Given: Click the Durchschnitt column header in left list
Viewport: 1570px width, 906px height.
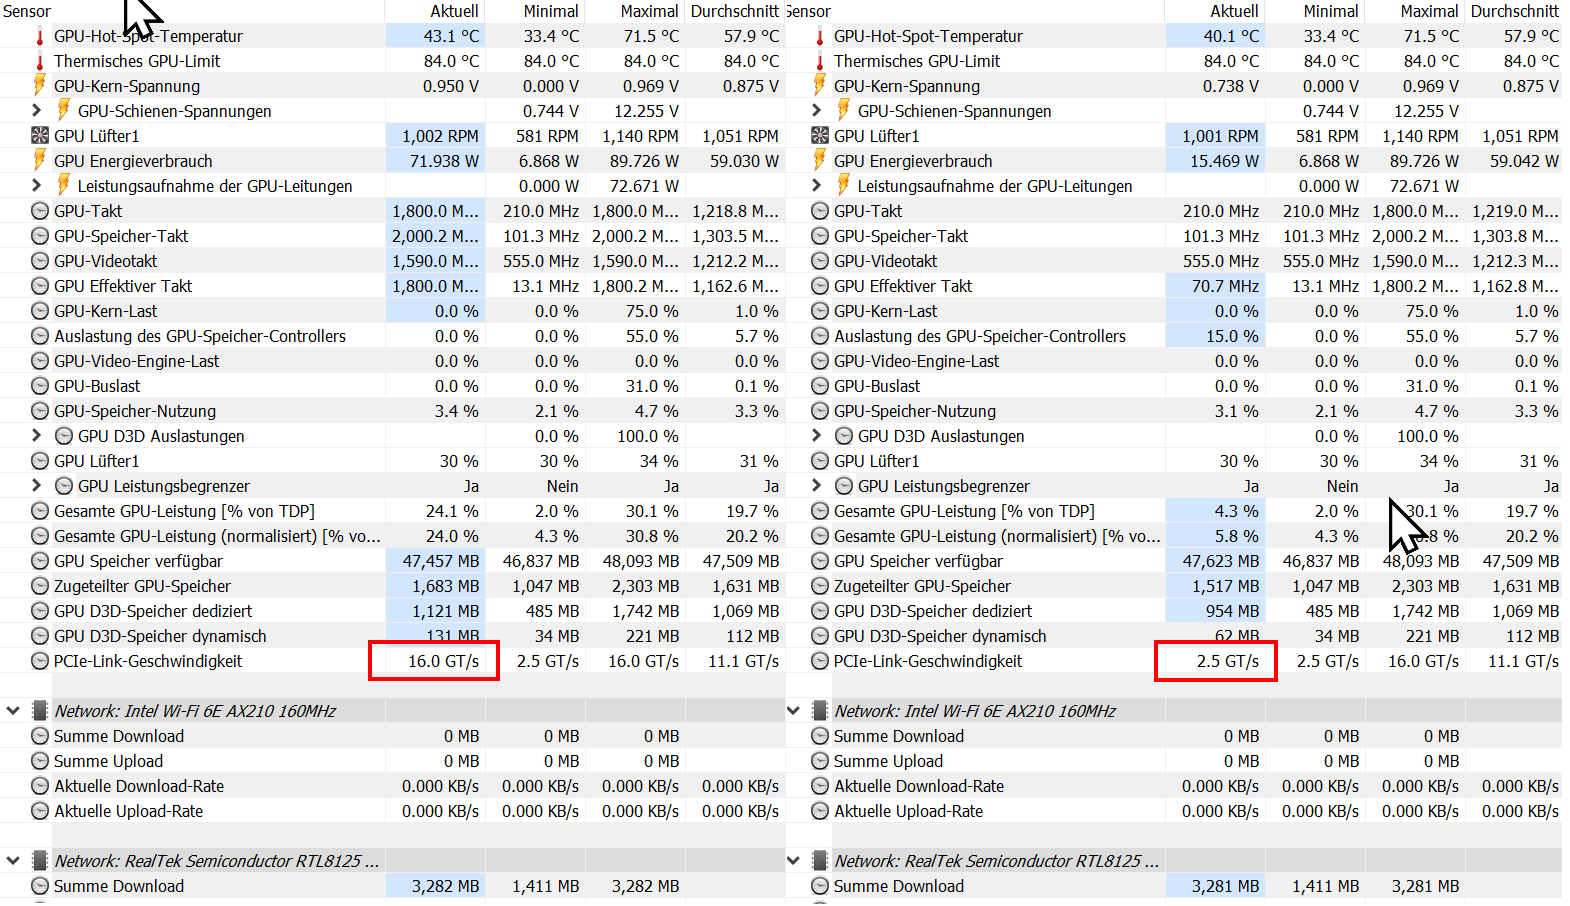Looking at the screenshot, I should tap(734, 11).
